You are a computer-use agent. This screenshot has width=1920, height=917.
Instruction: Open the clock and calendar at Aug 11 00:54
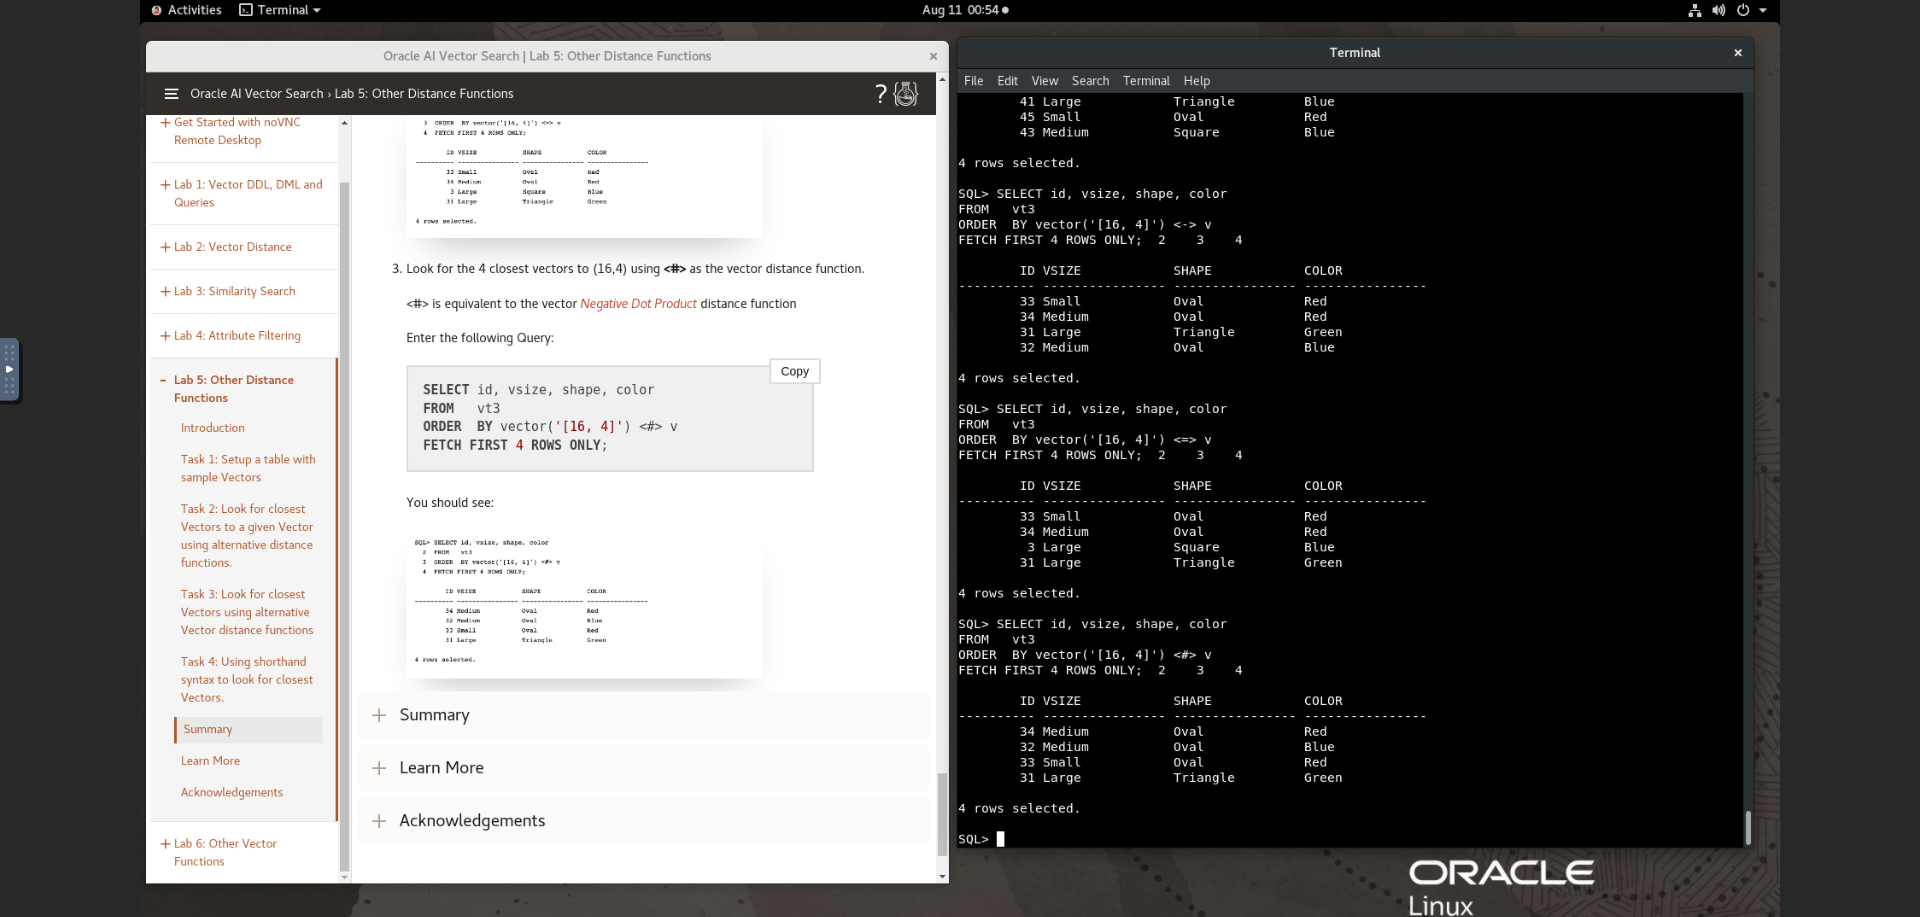[965, 10]
